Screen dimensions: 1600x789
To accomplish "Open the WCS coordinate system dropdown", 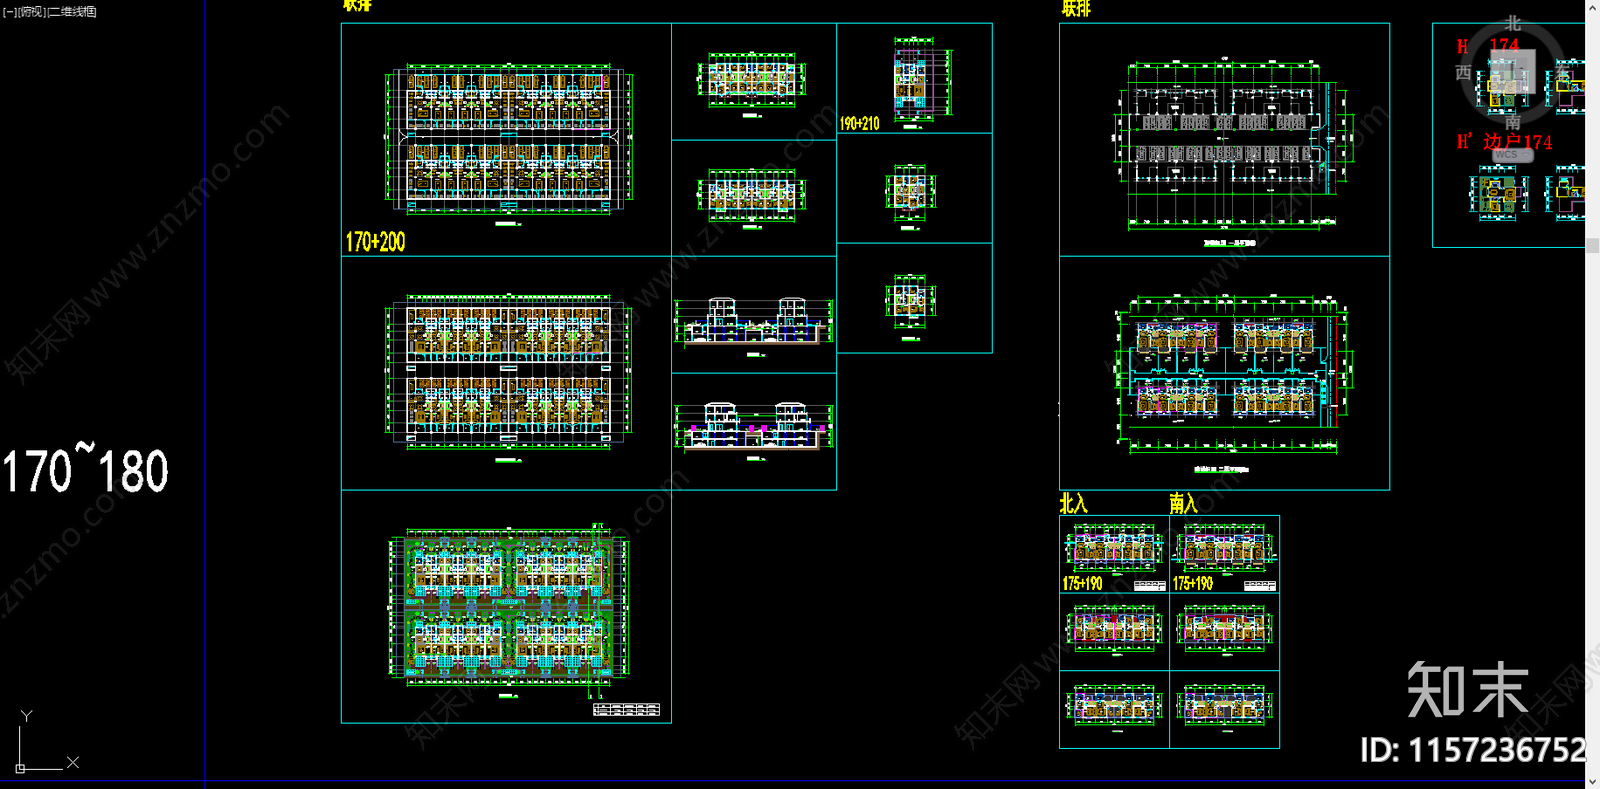I will coord(1512,155).
